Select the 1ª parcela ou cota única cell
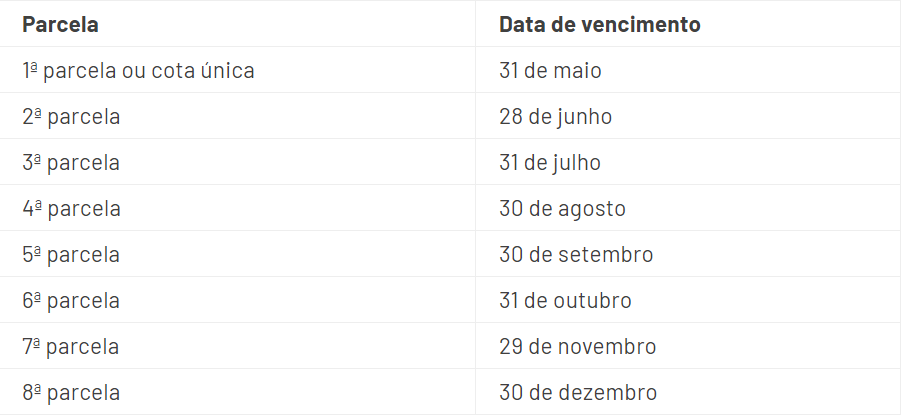Screen dimensions: 902x415 coord(139,70)
